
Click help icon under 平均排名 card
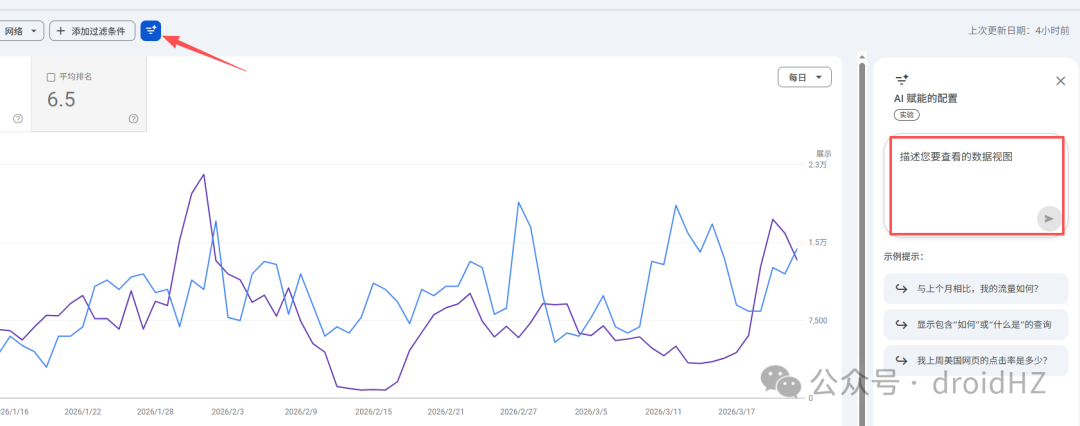point(134,119)
